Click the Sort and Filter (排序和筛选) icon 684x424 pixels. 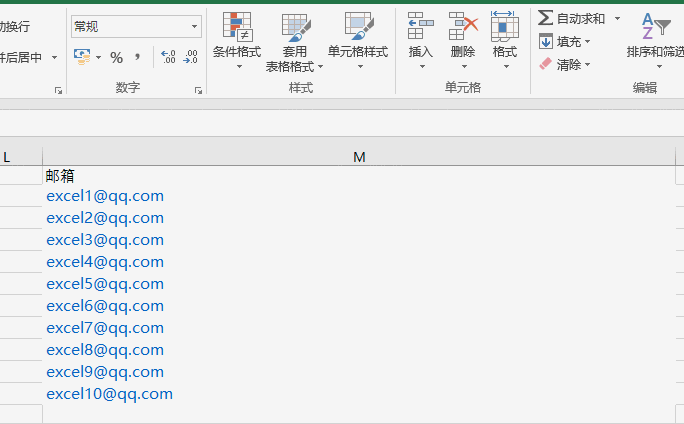pyautogui.click(x=656, y=27)
